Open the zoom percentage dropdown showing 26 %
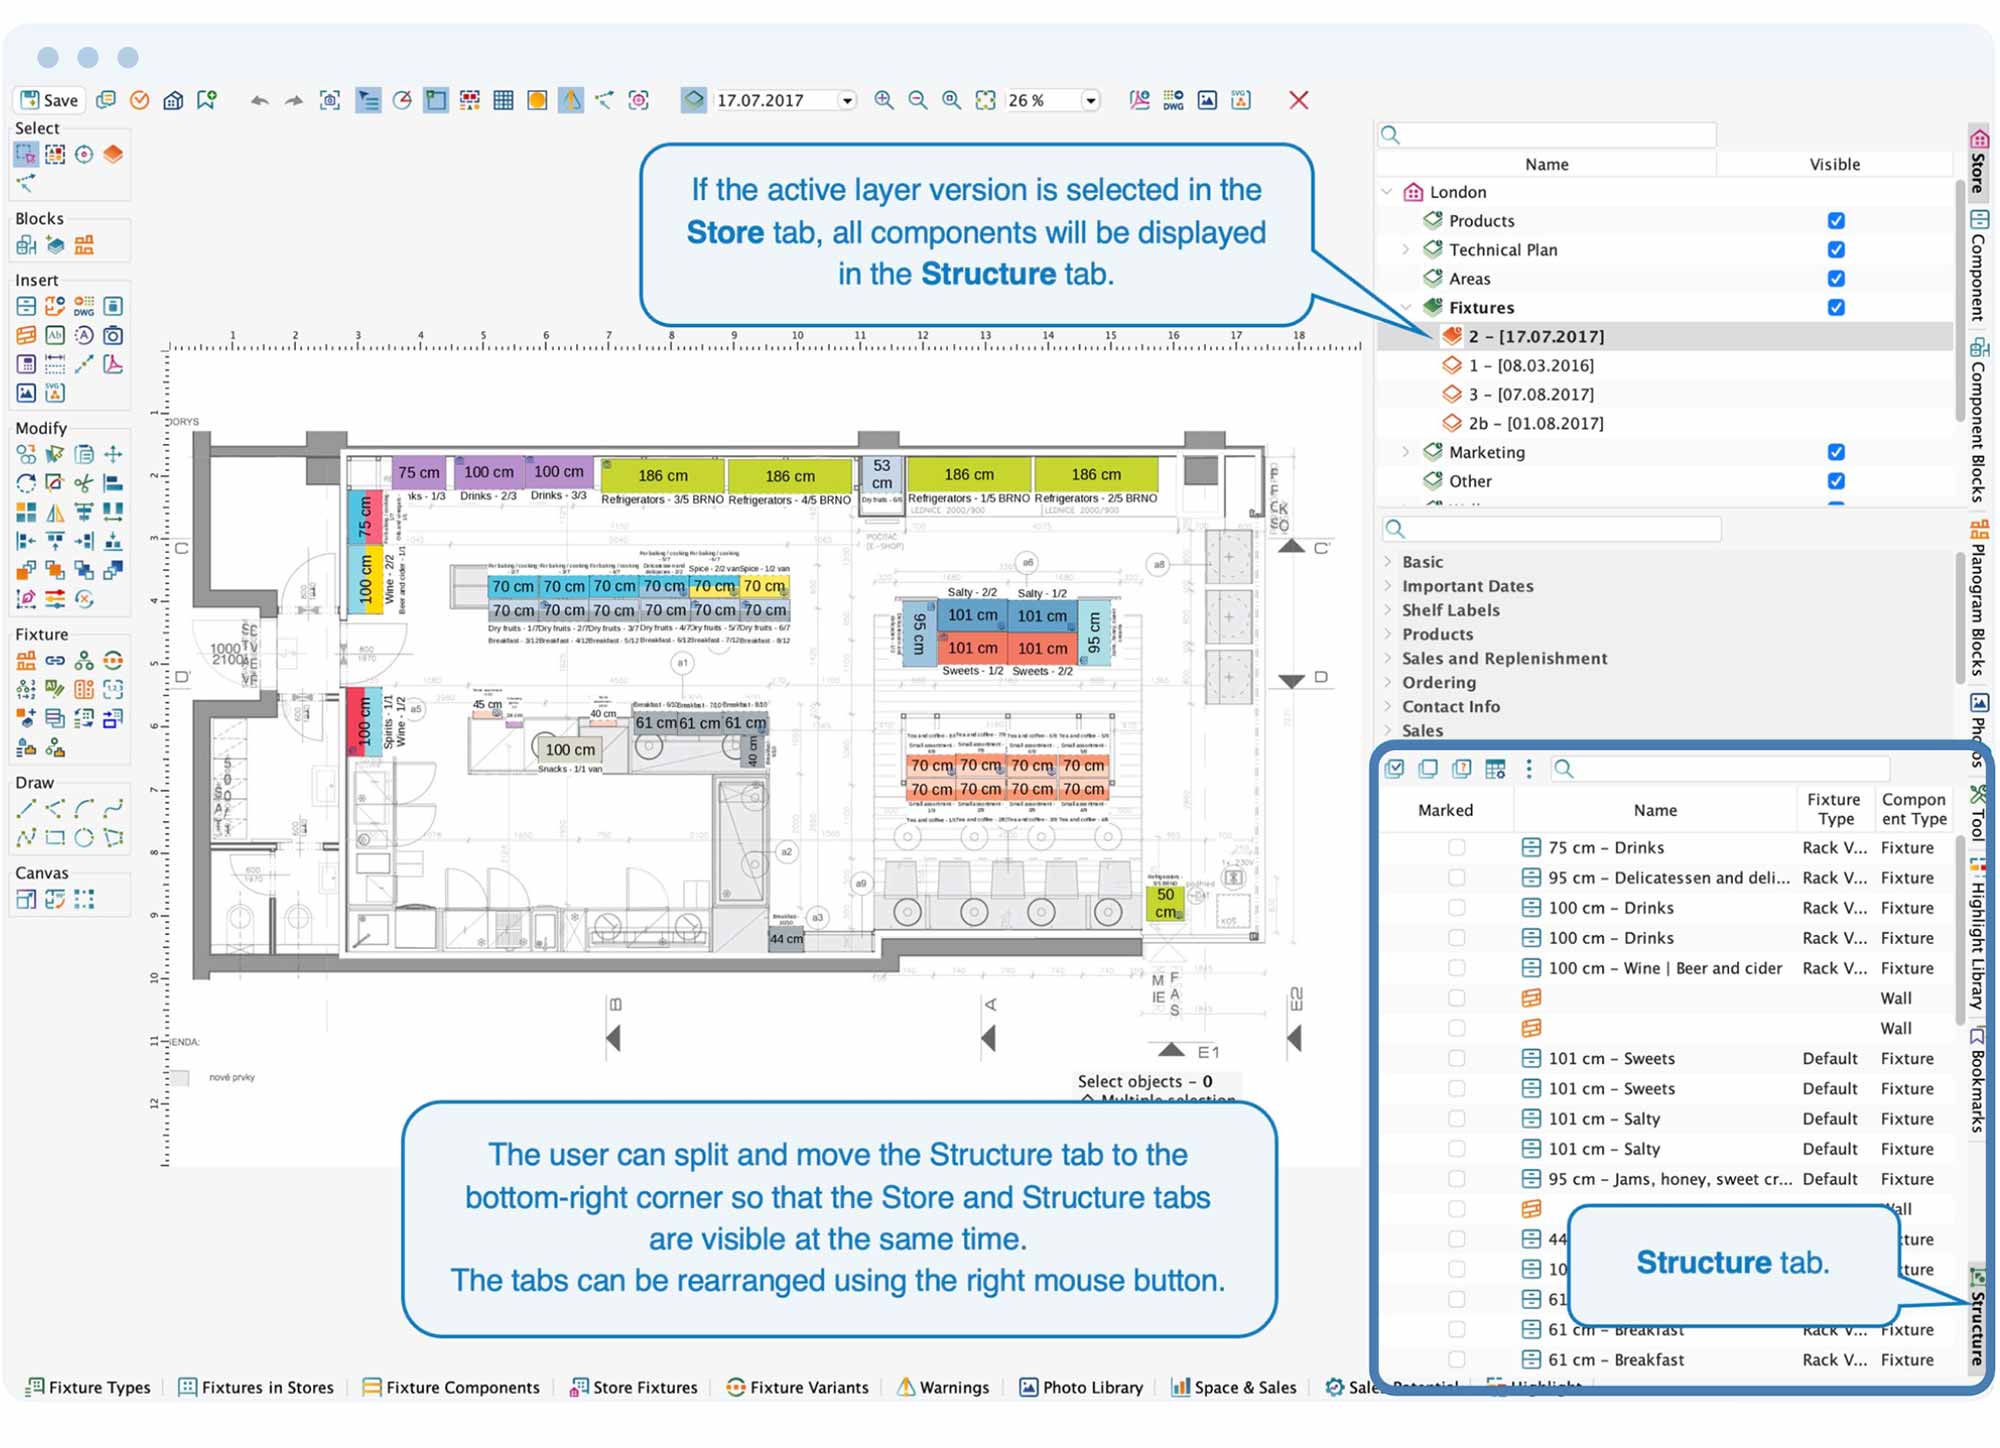 1091,100
